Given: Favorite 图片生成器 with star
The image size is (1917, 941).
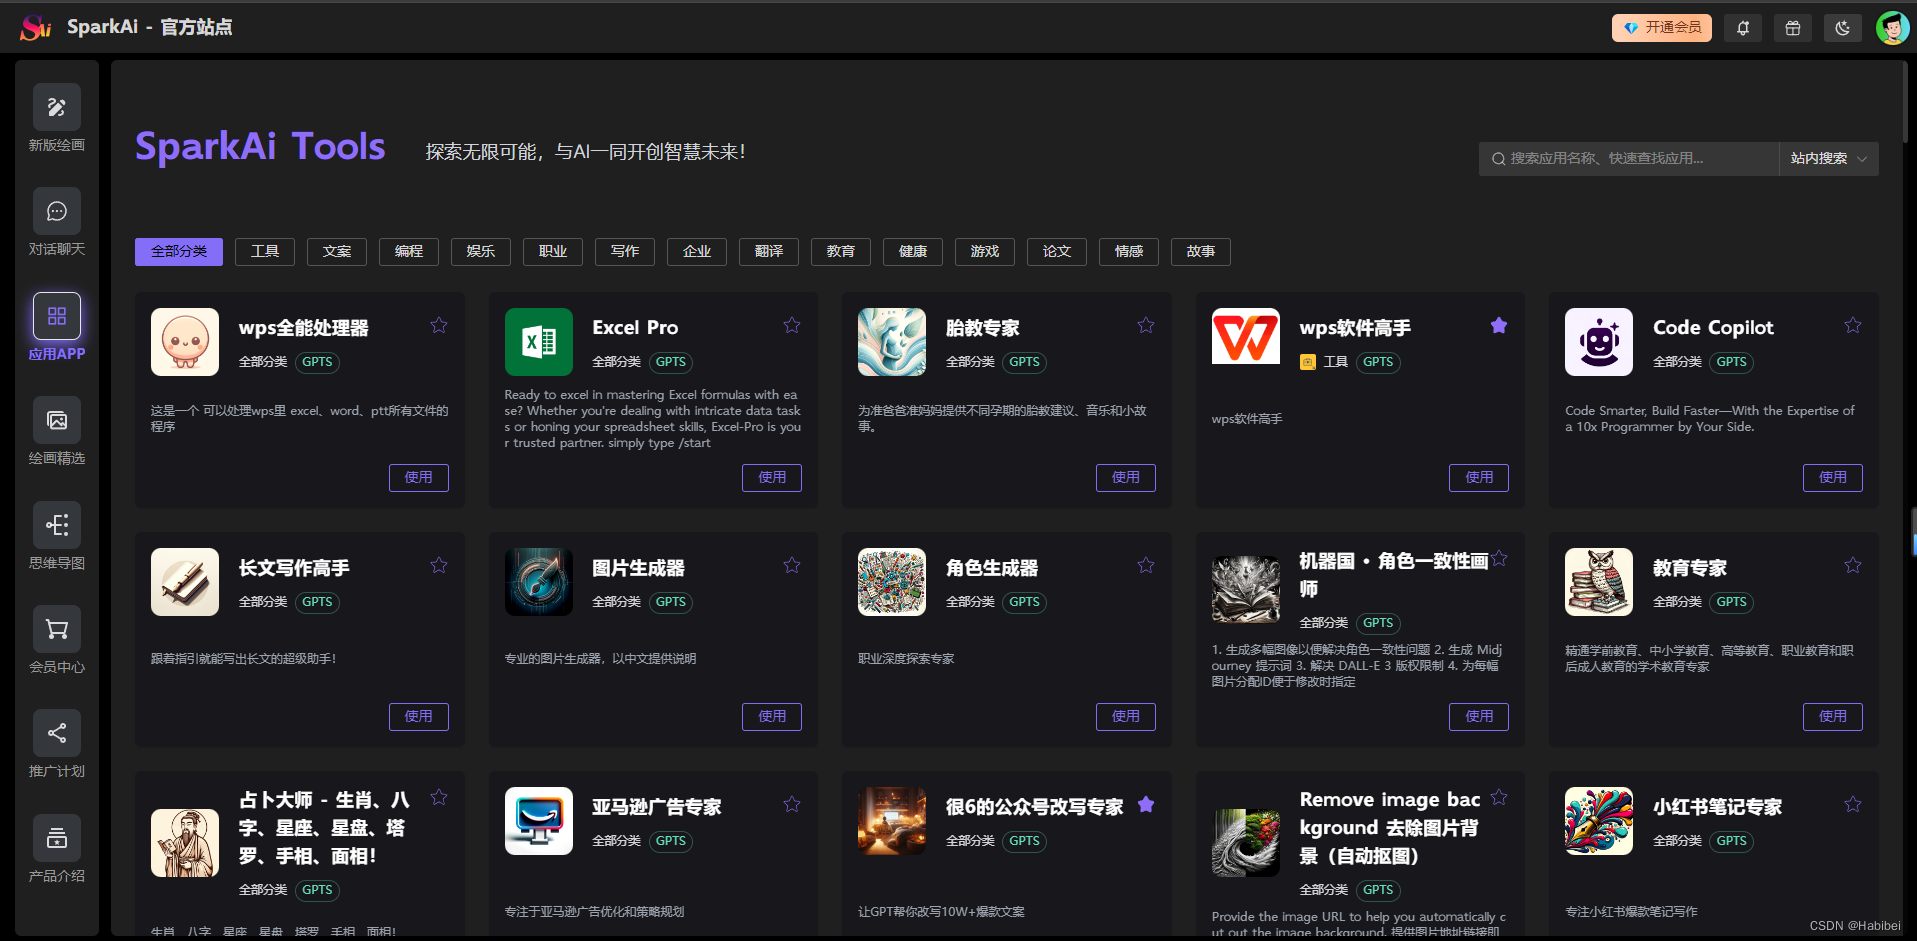Looking at the screenshot, I should (792, 565).
